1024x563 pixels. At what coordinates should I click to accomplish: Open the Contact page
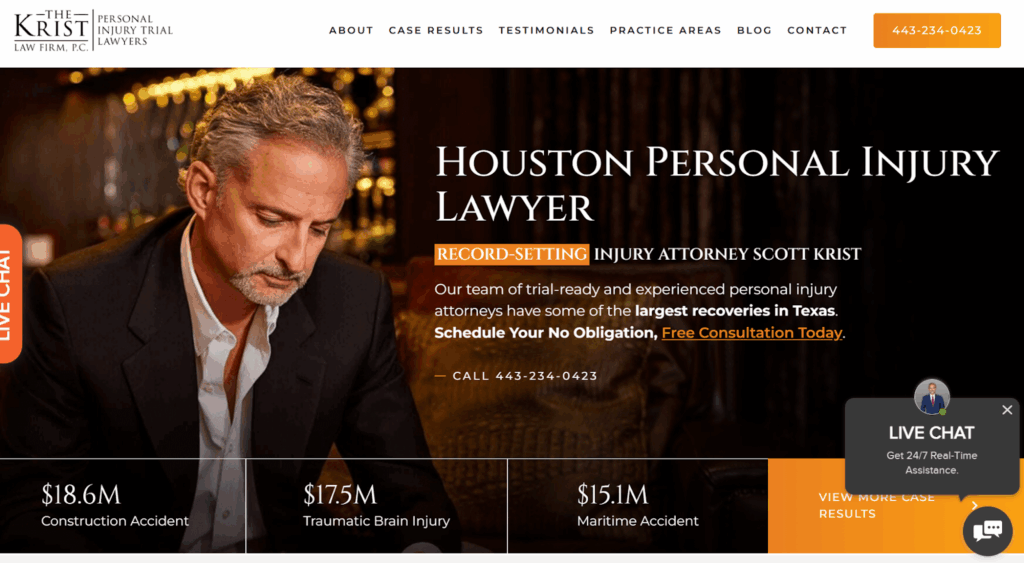(817, 31)
